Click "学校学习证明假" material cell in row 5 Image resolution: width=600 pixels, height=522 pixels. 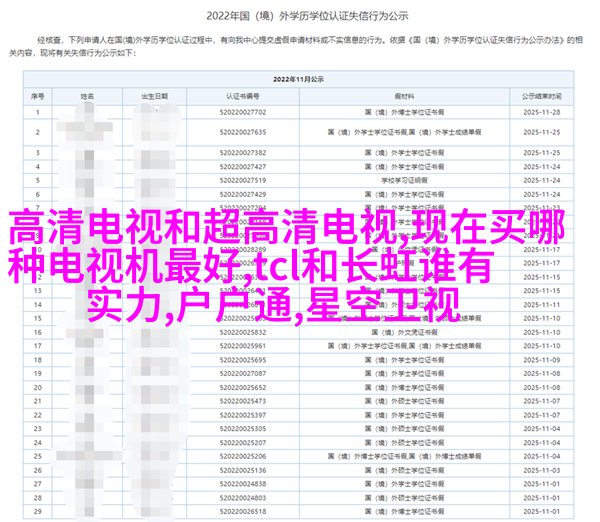[404, 180]
